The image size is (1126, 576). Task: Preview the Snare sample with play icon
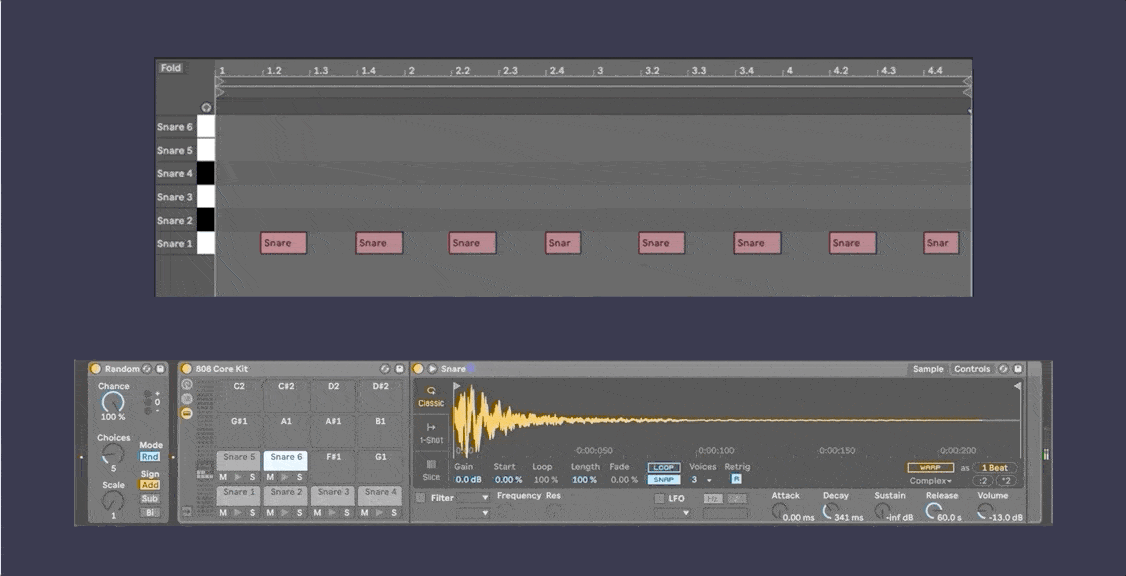tap(432, 368)
